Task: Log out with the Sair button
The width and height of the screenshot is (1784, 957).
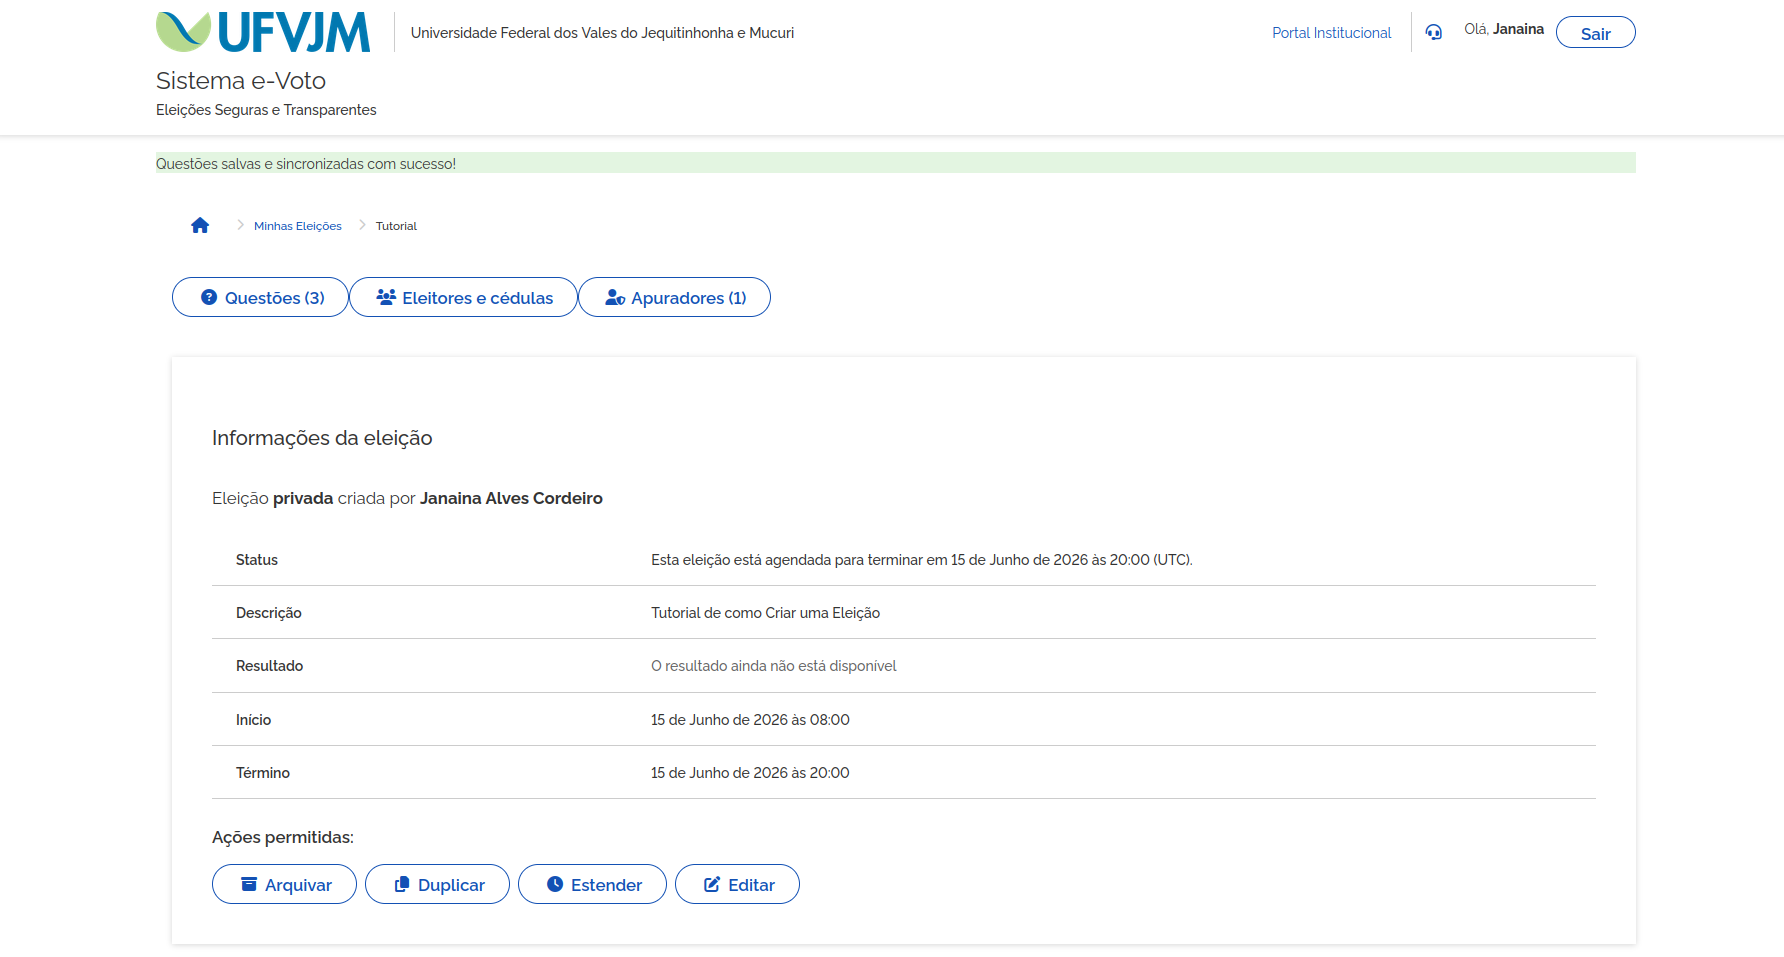Action: (x=1595, y=32)
